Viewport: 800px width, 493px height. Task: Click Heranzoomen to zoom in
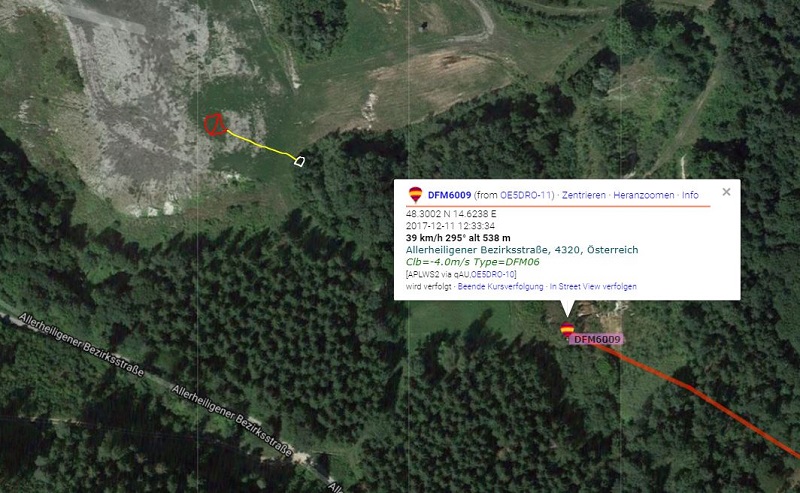pos(643,195)
